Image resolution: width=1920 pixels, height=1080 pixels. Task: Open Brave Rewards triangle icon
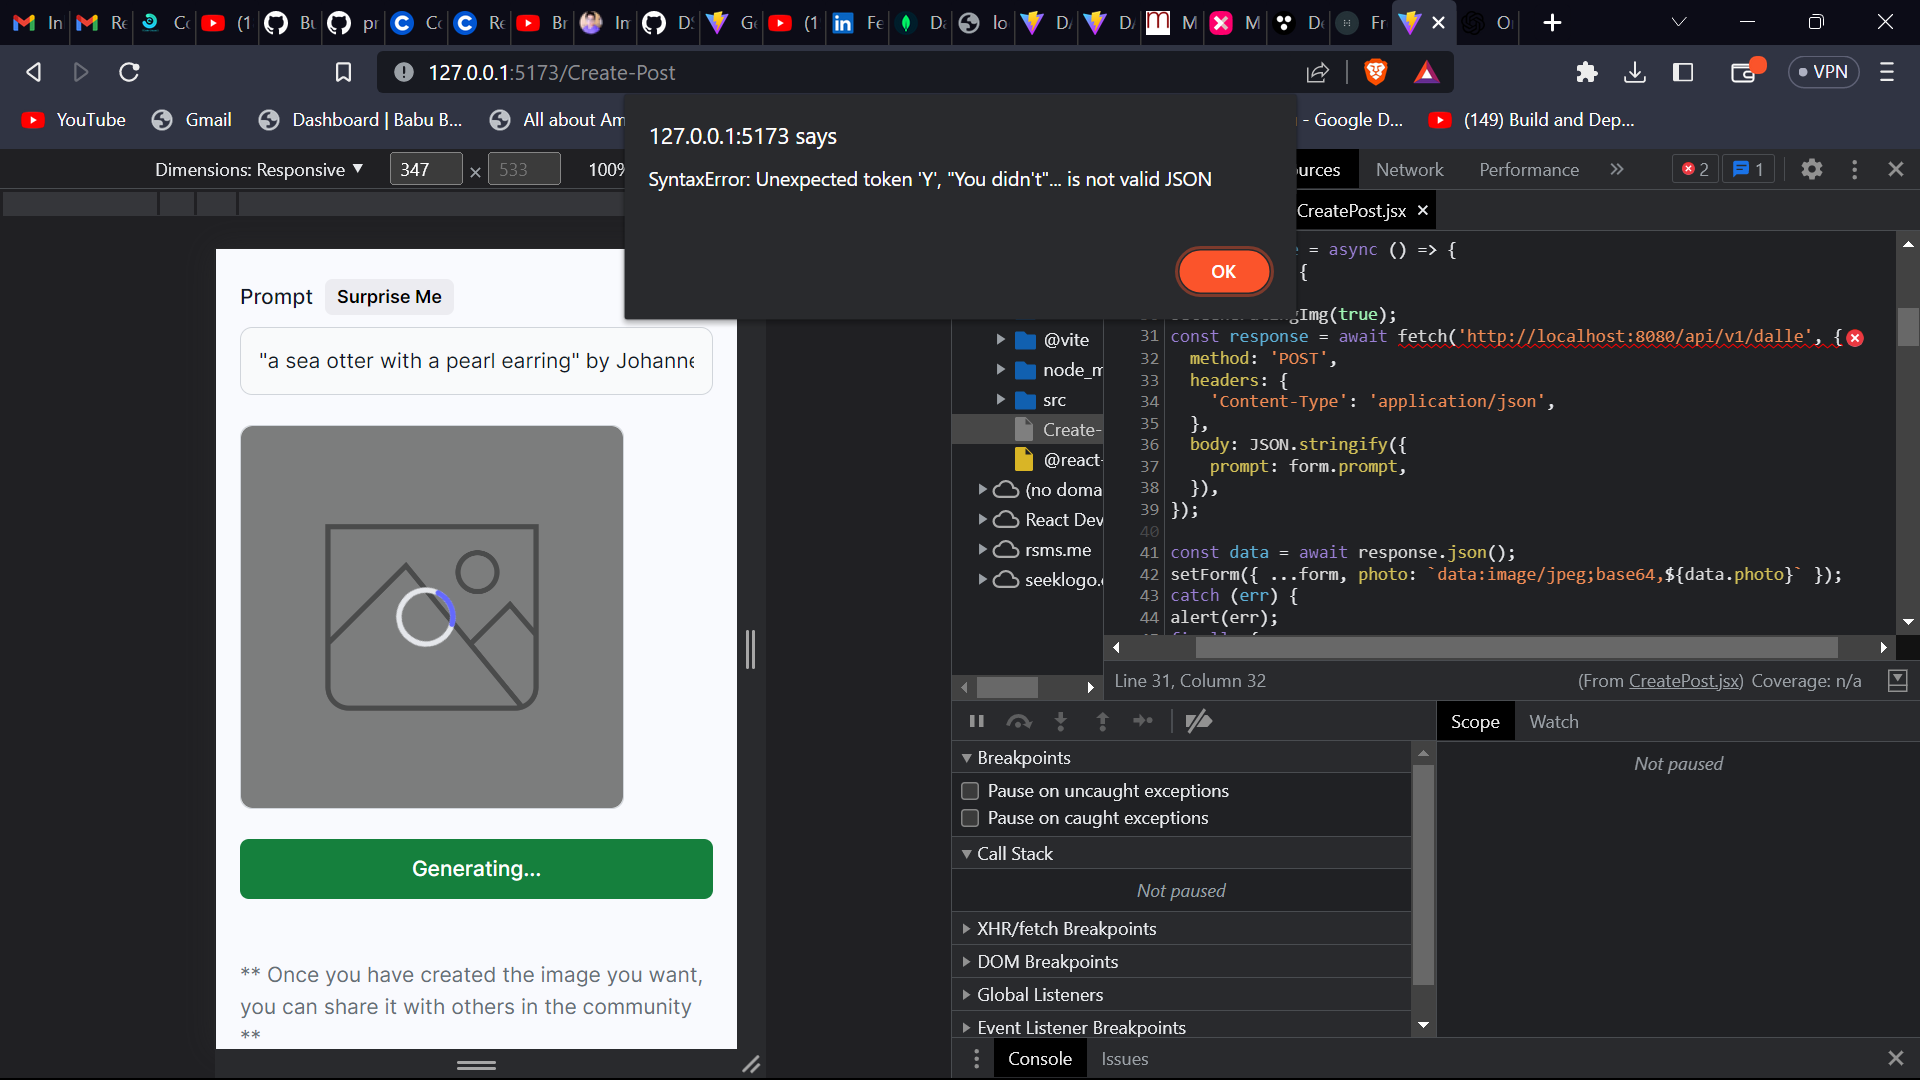(x=1427, y=72)
